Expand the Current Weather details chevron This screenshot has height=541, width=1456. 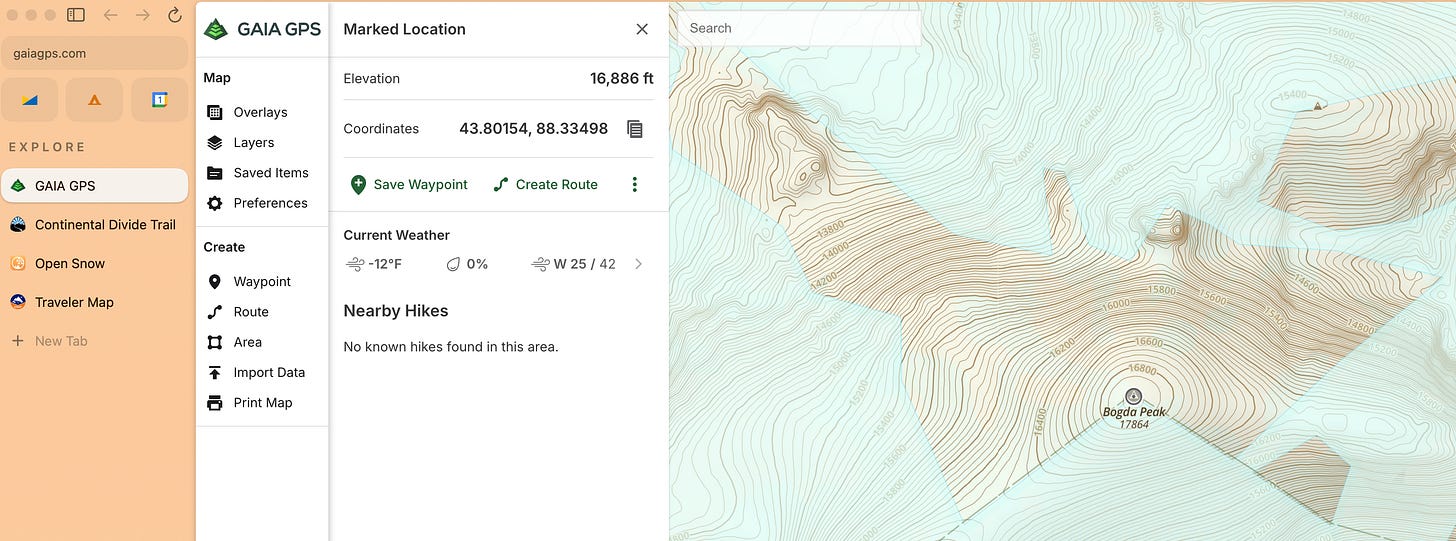pos(639,264)
